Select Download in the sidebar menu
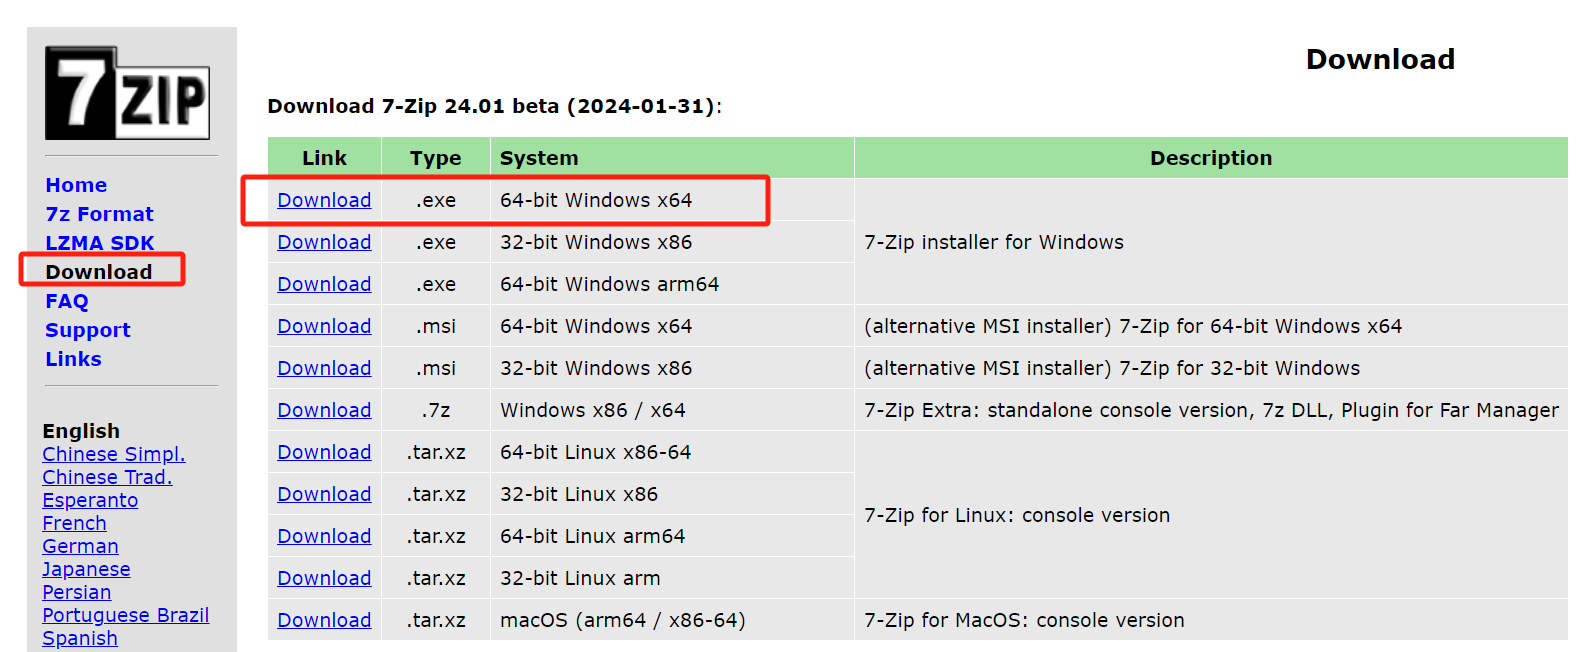The image size is (1585, 652). point(99,272)
